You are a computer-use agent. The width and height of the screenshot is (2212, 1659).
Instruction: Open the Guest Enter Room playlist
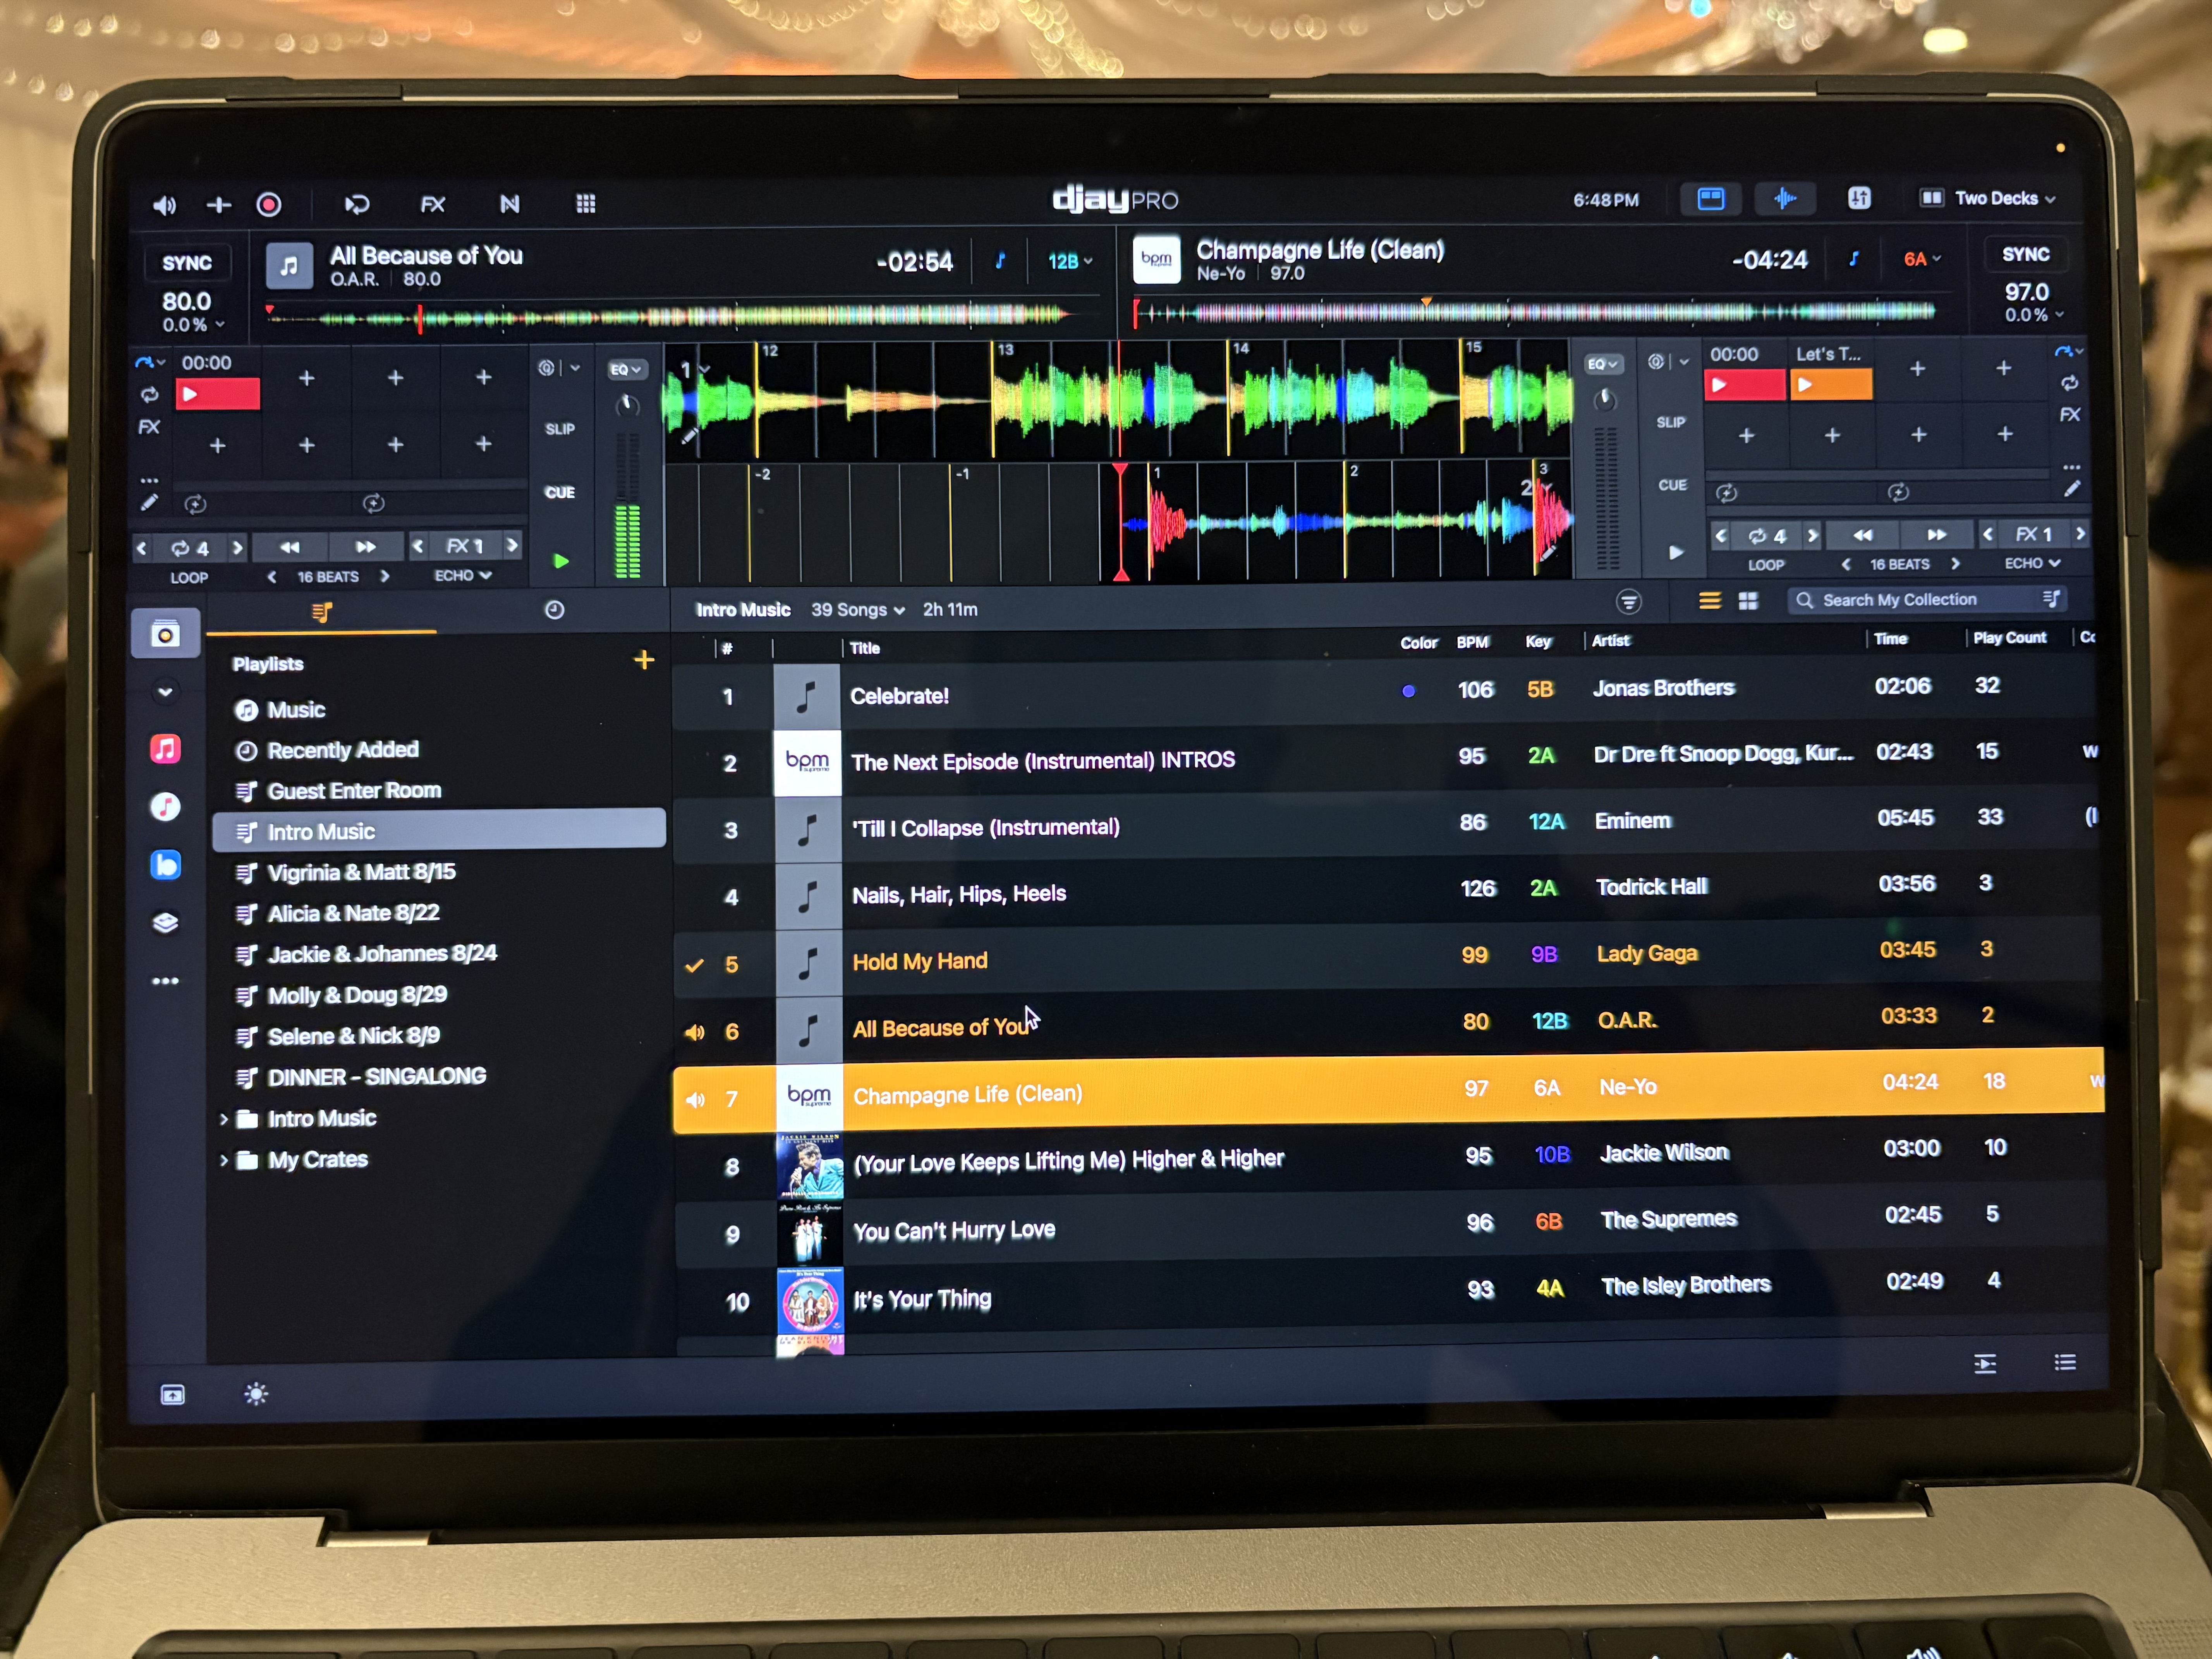point(353,791)
